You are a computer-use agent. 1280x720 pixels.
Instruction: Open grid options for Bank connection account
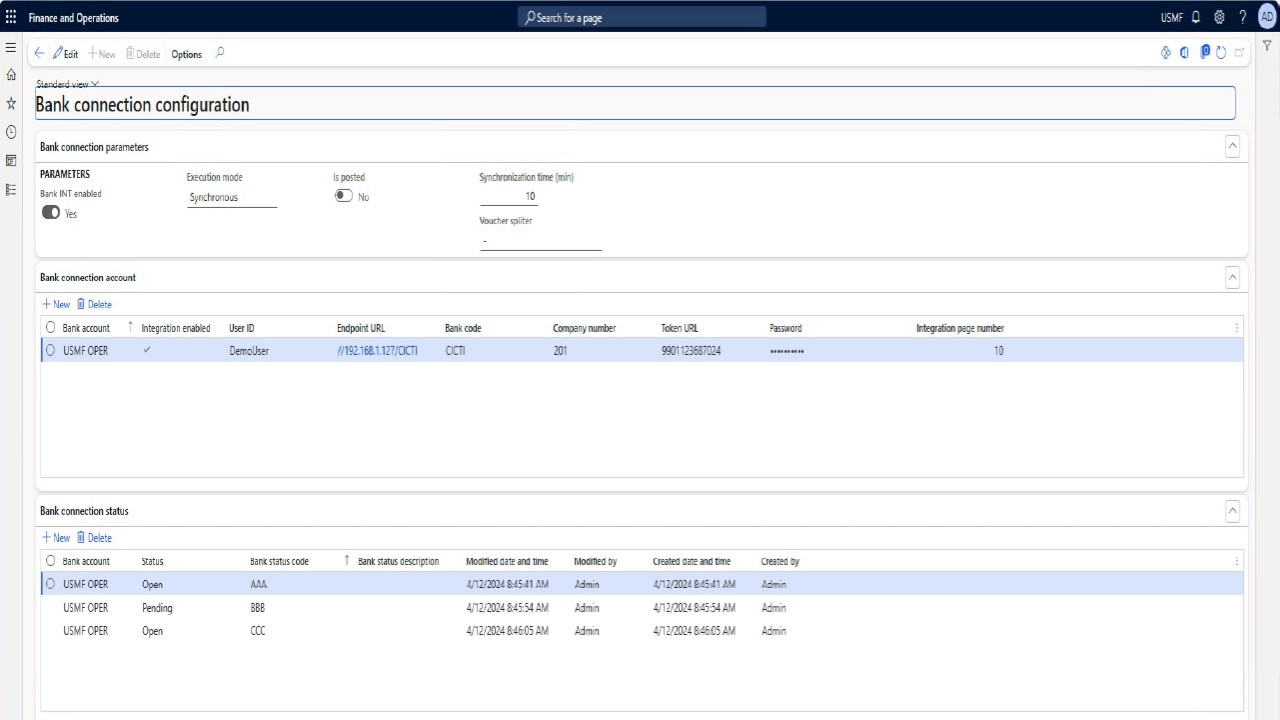1237,328
